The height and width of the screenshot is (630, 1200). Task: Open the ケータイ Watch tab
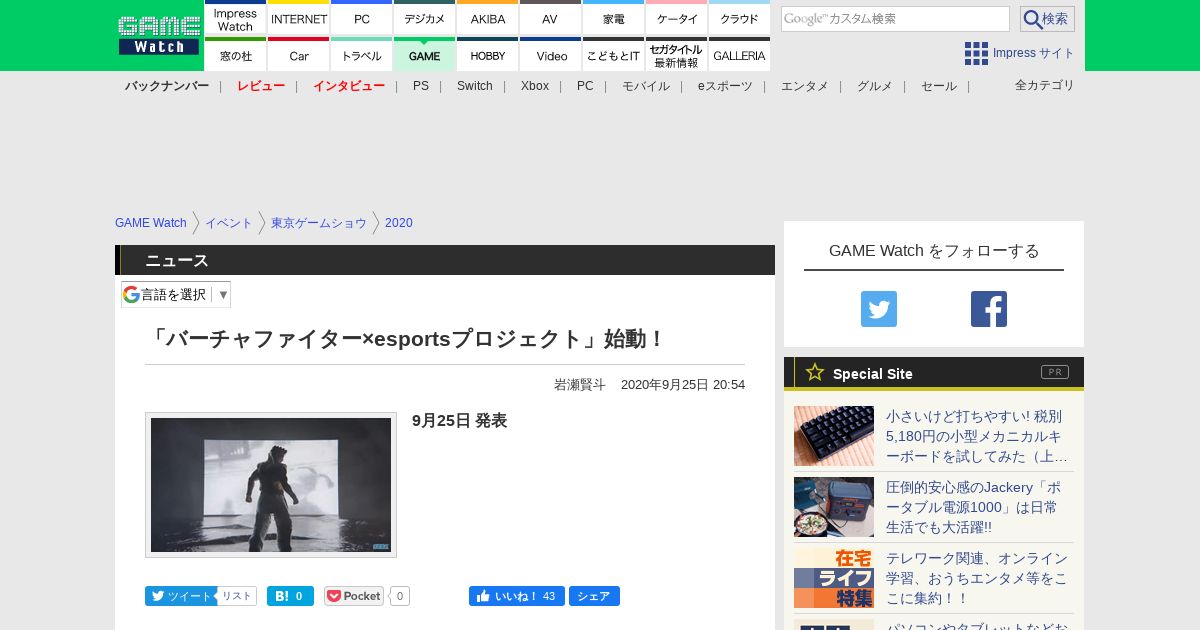point(676,18)
